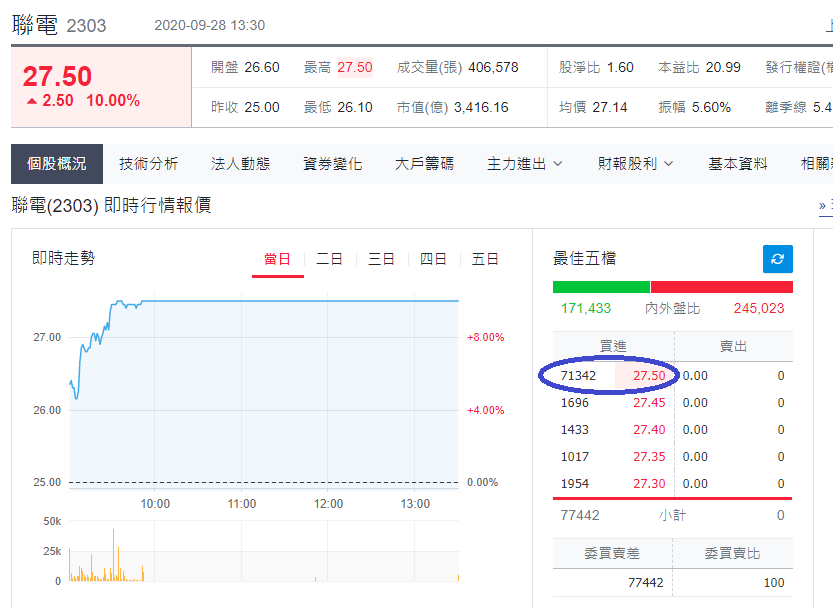Viewport: 833px width, 608px height.
Task: Click the 10.00% change percentage
Action: 113,100
